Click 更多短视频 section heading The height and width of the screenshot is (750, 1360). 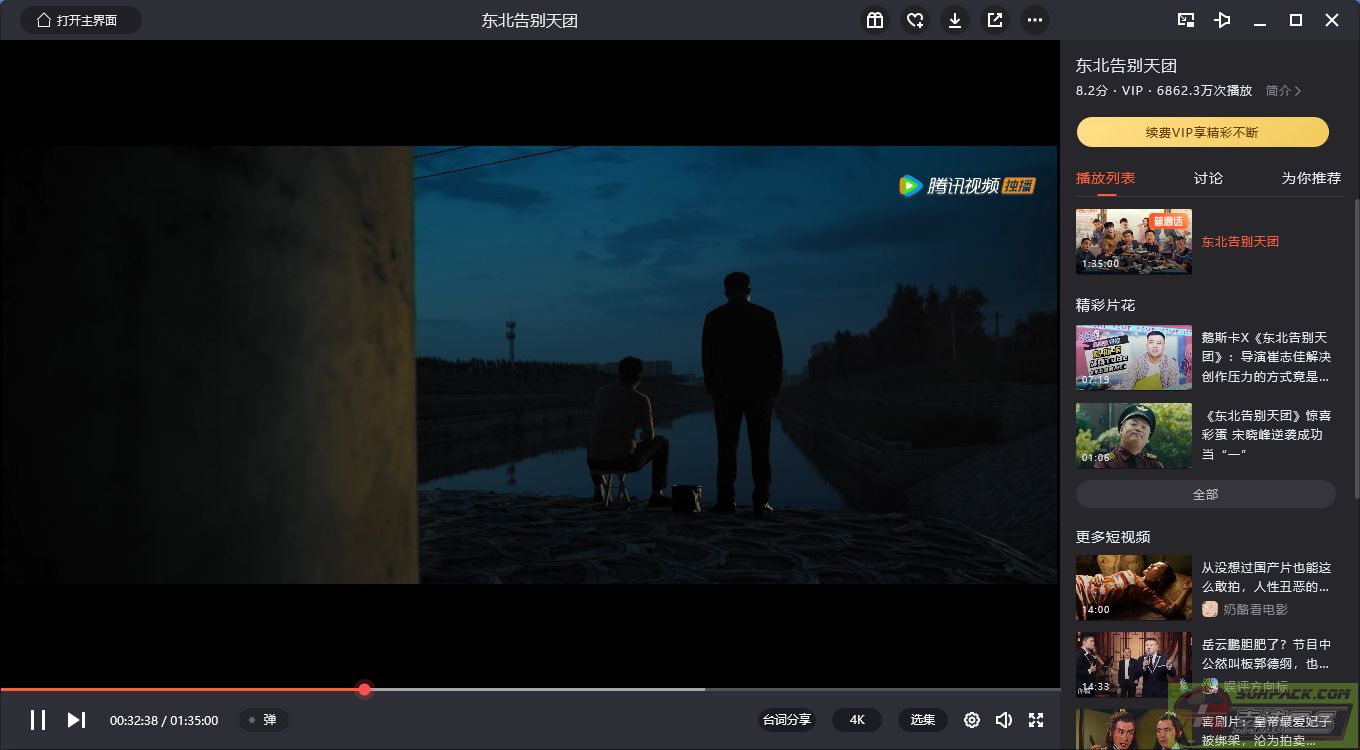tap(1113, 537)
